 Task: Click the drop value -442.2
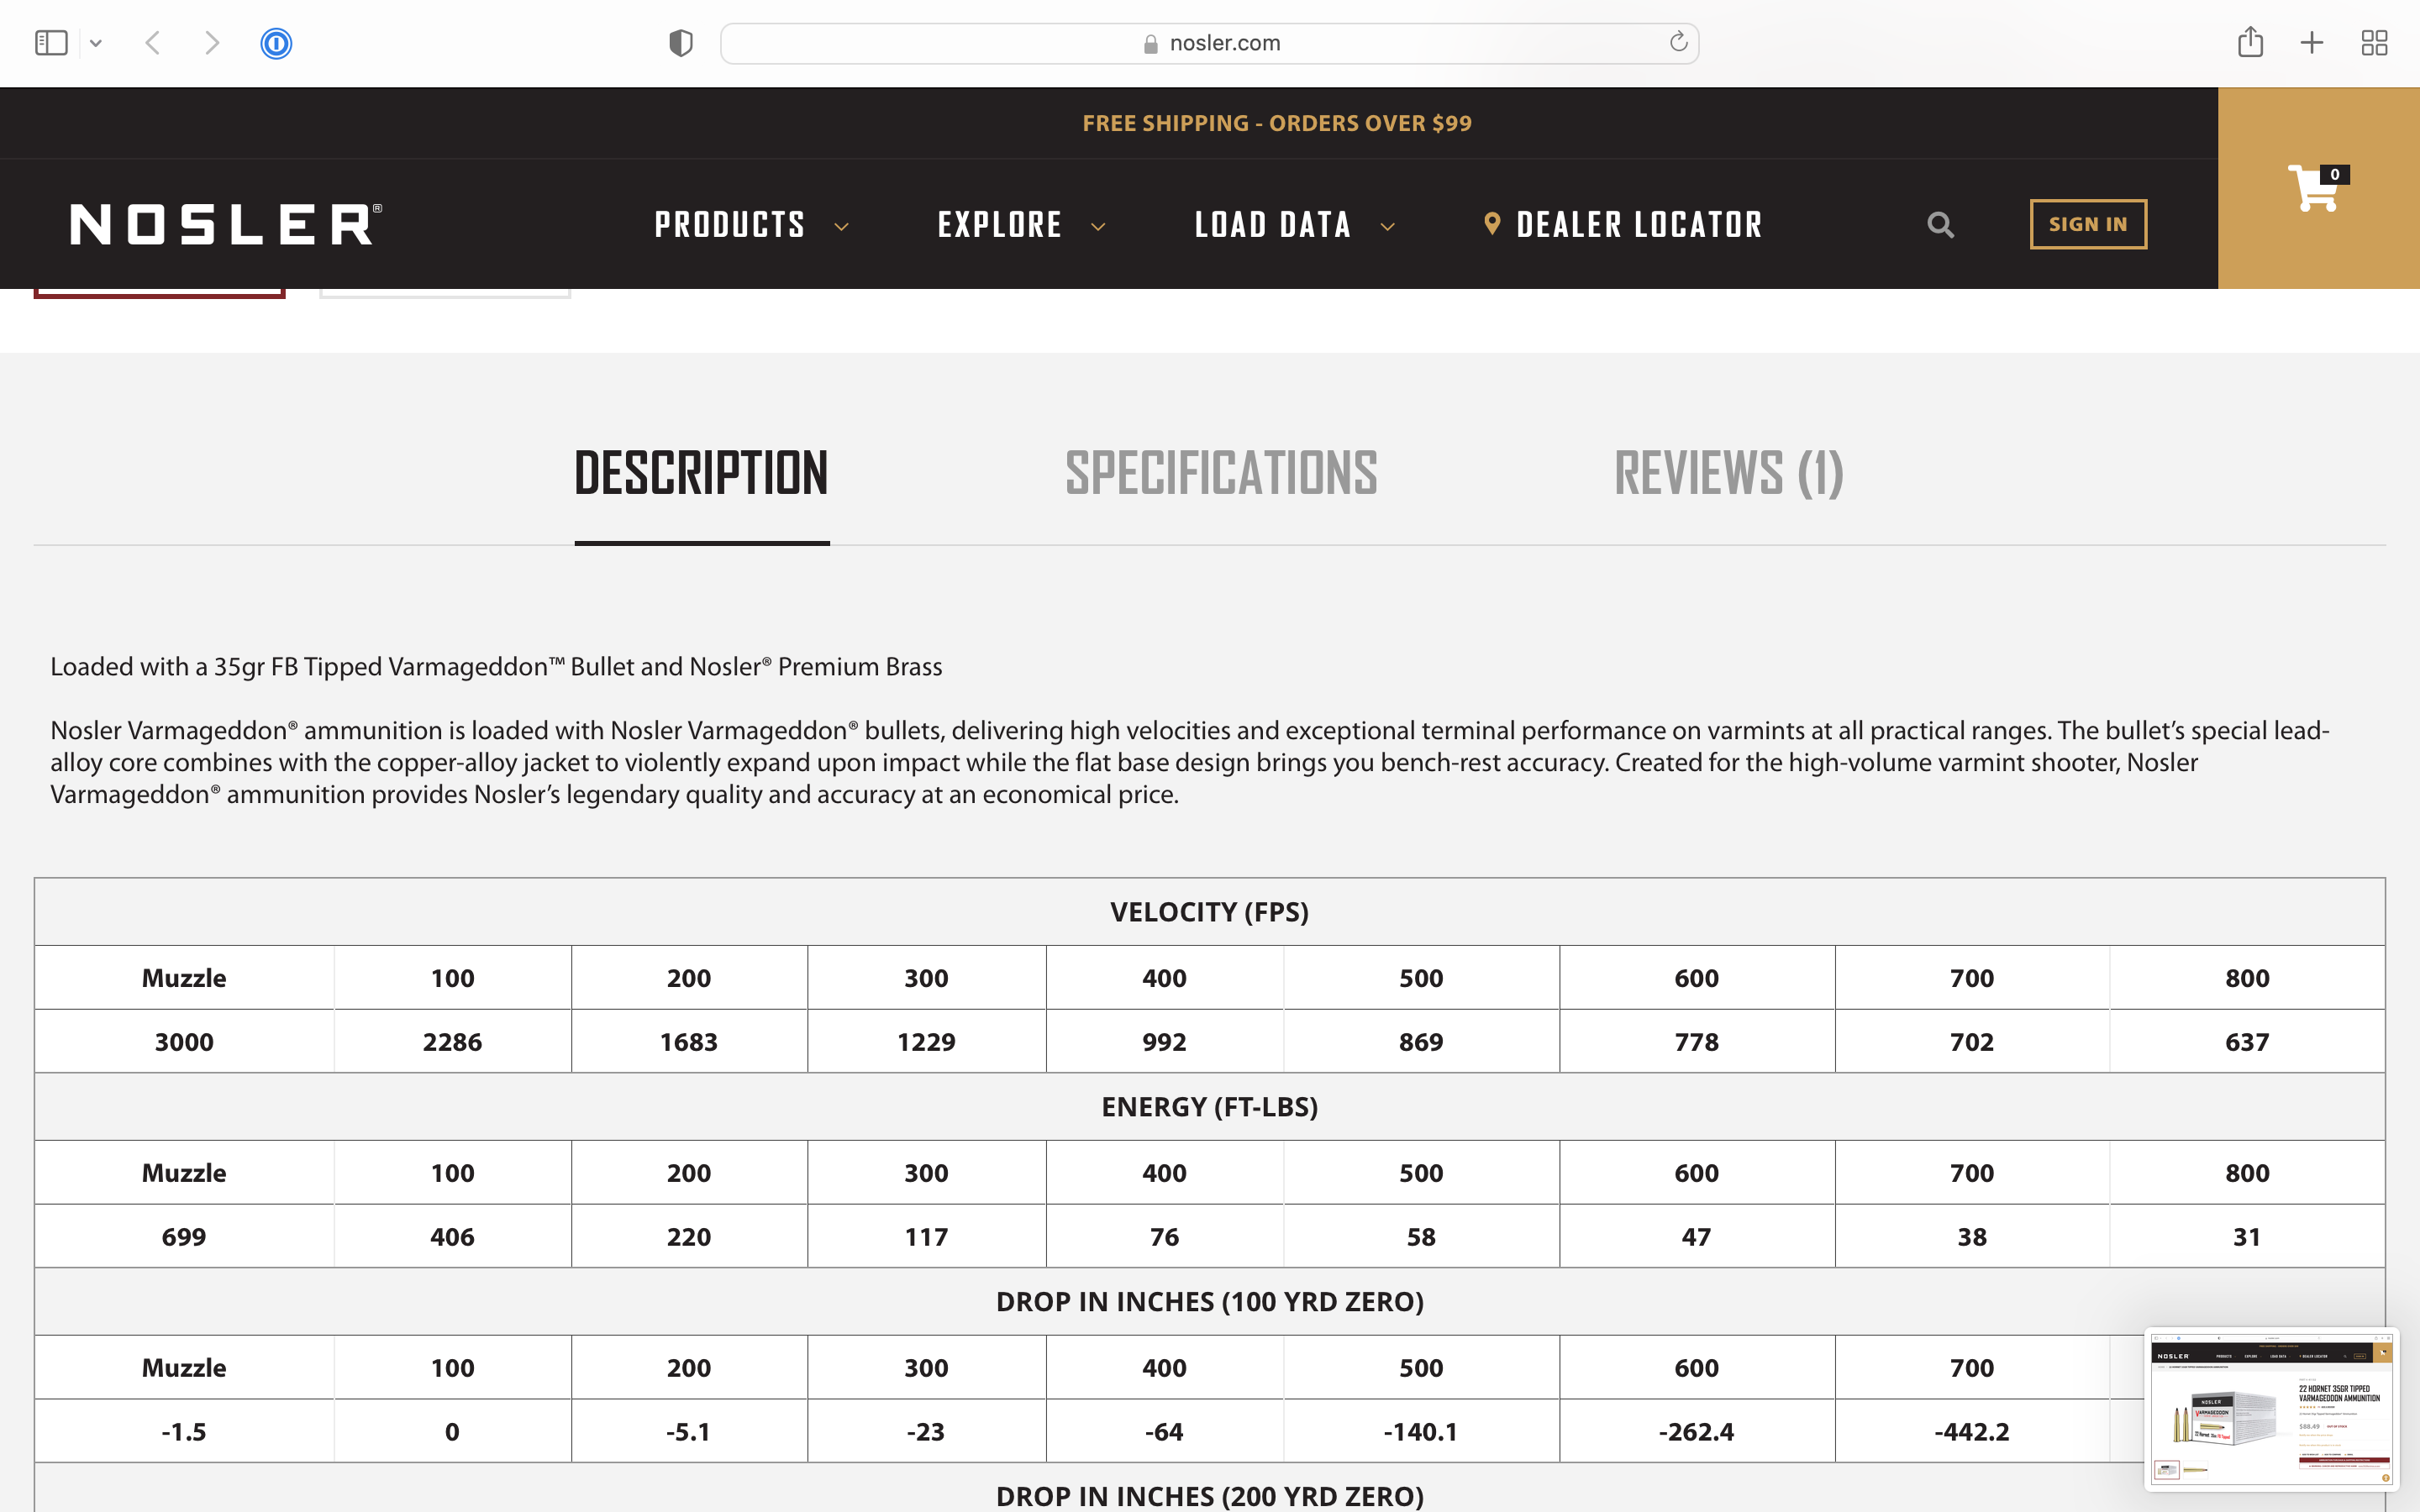(1971, 1432)
